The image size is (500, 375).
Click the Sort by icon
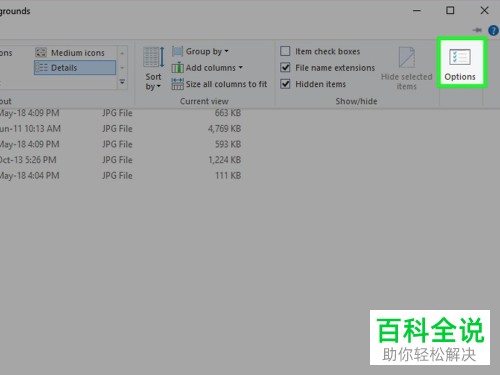tap(154, 57)
